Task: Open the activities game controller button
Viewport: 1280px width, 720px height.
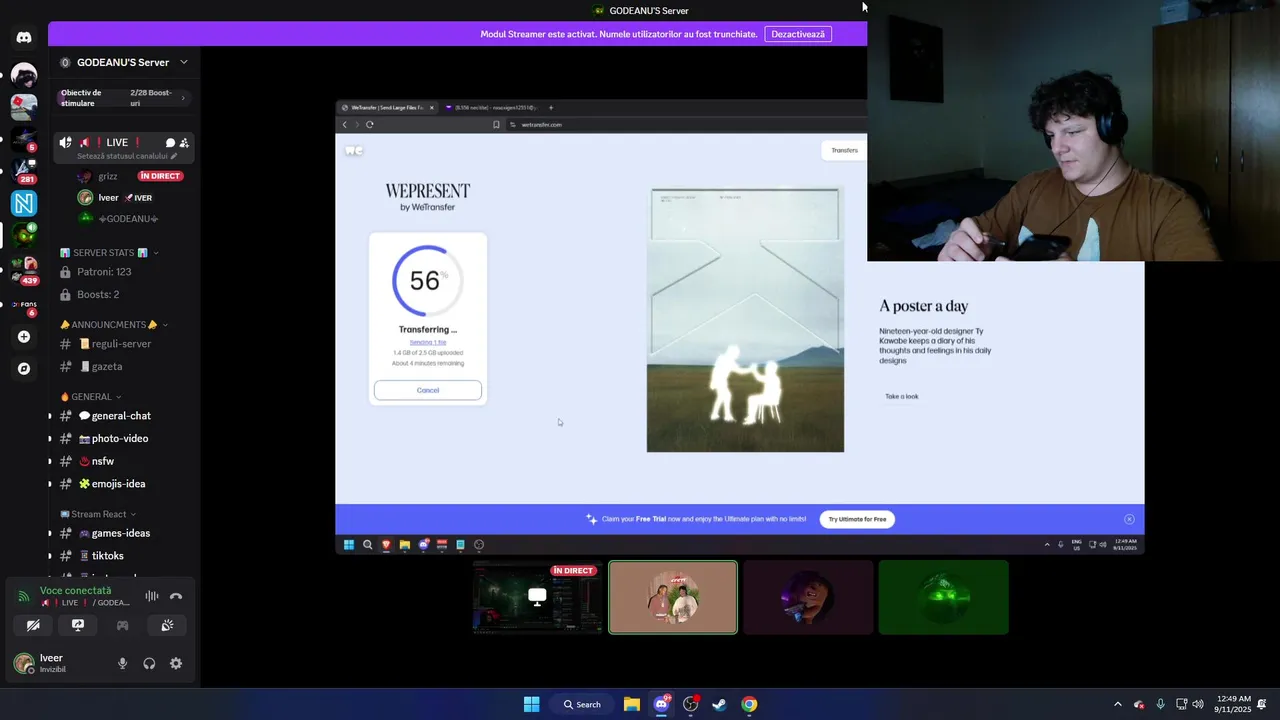Action: (x=122, y=625)
